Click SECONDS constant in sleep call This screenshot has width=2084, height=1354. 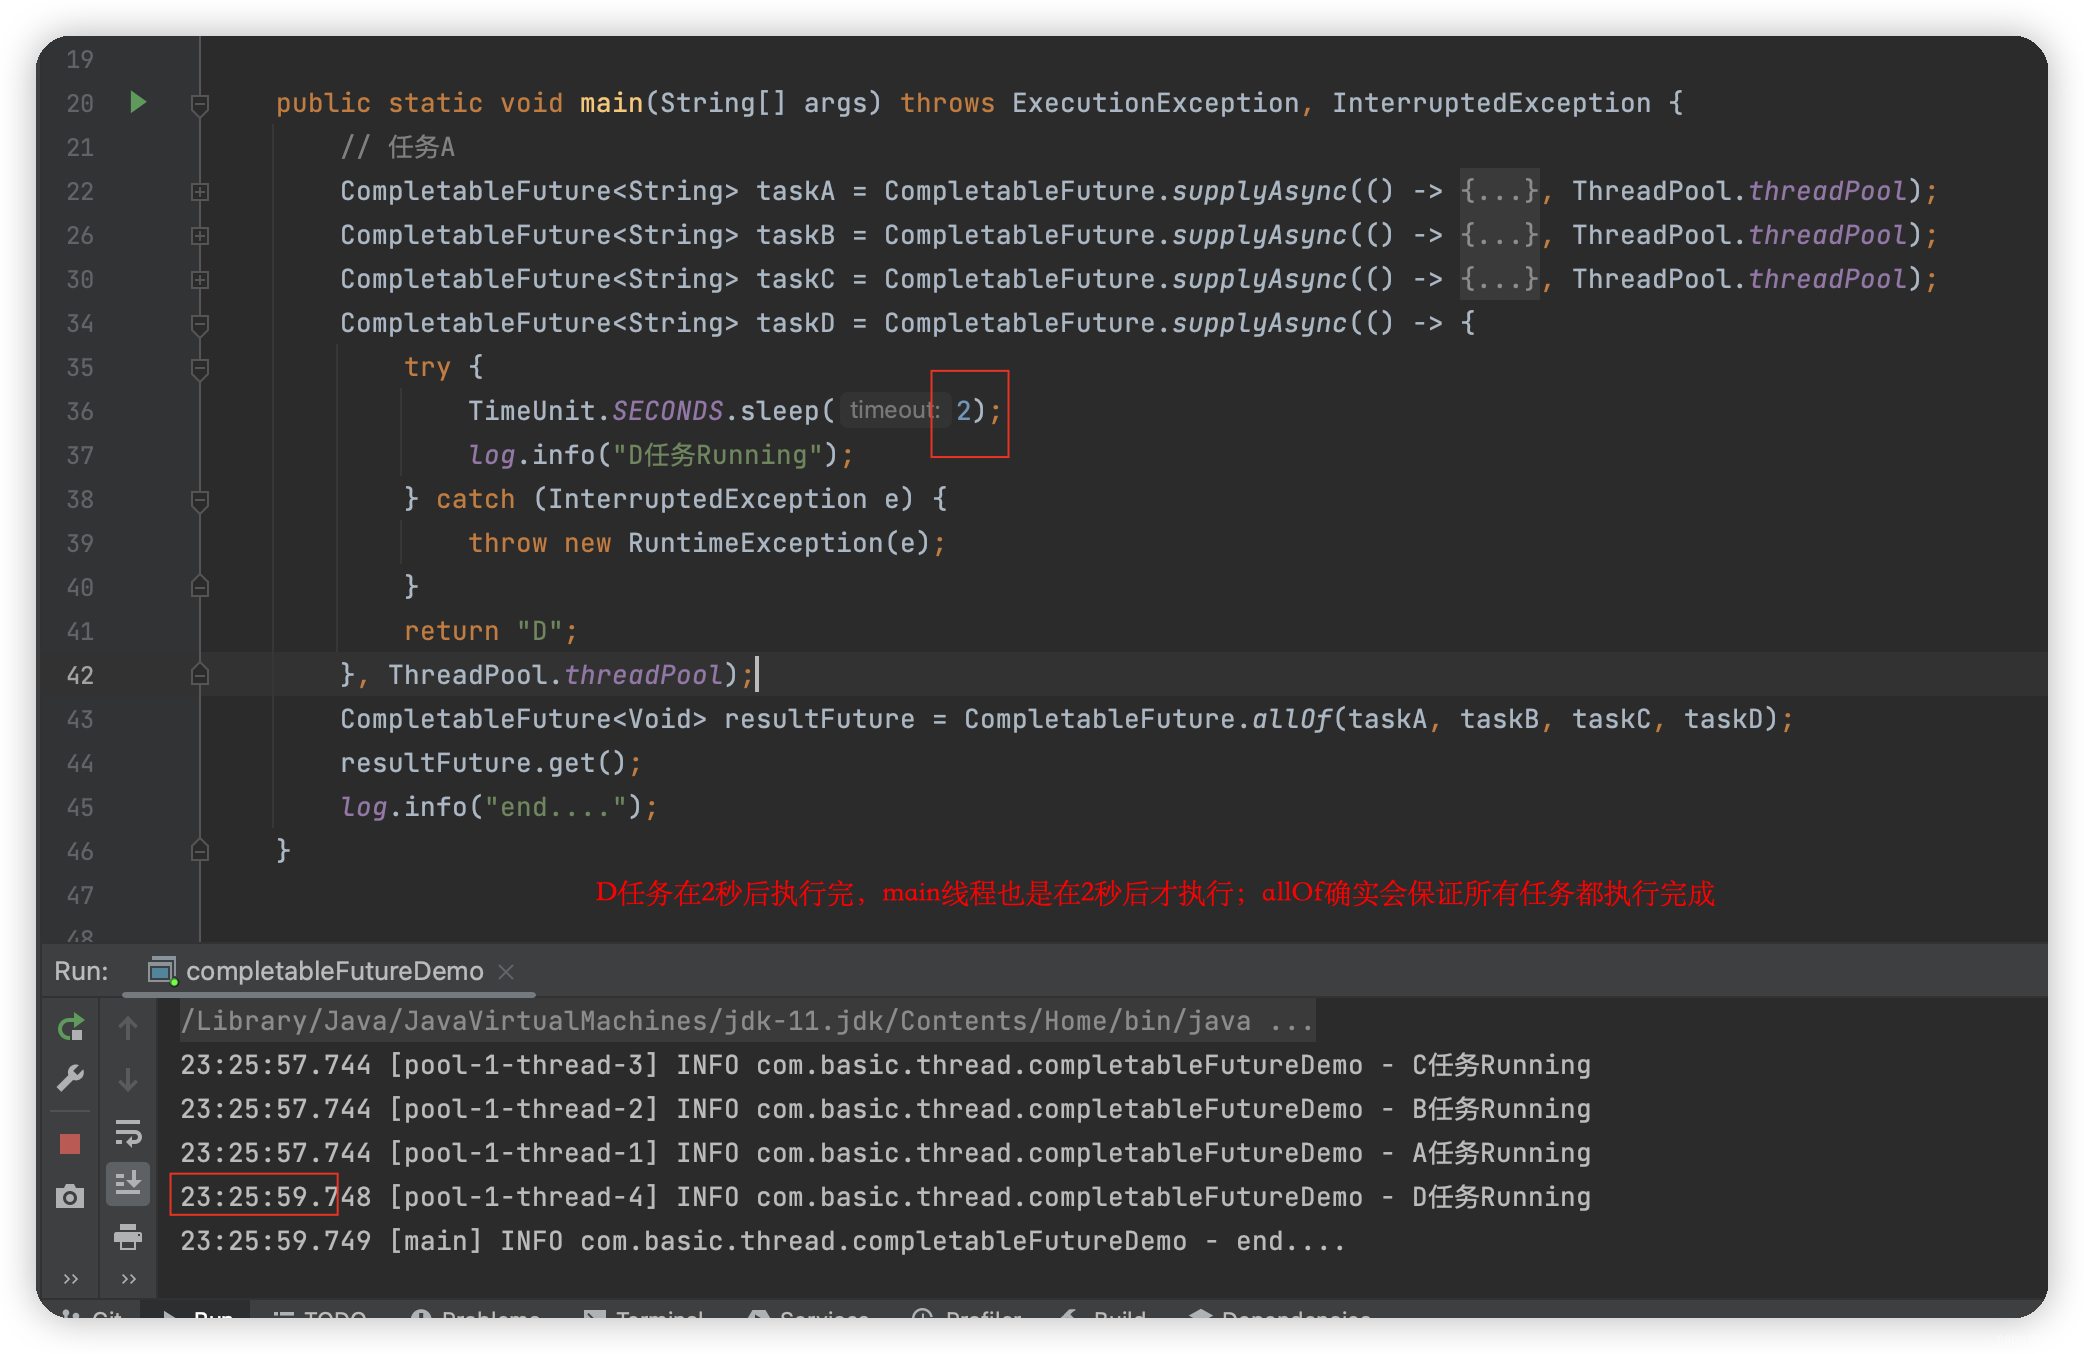point(667,411)
